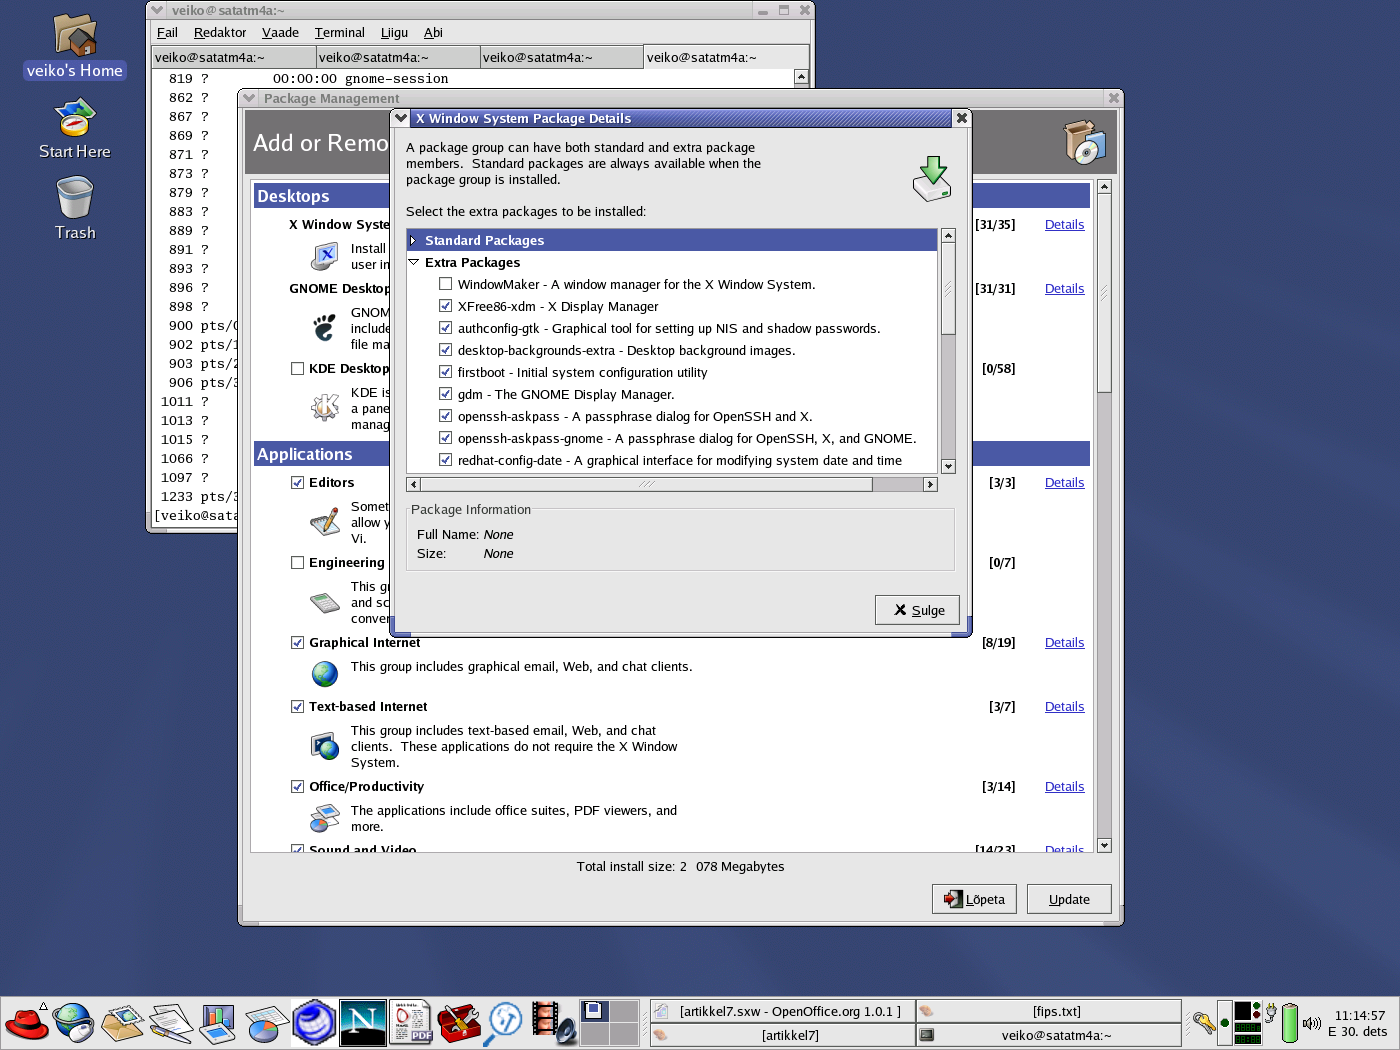This screenshot has width=1400, height=1050.
Task: Click the Start Here desktop icon
Action: [75, 129]
